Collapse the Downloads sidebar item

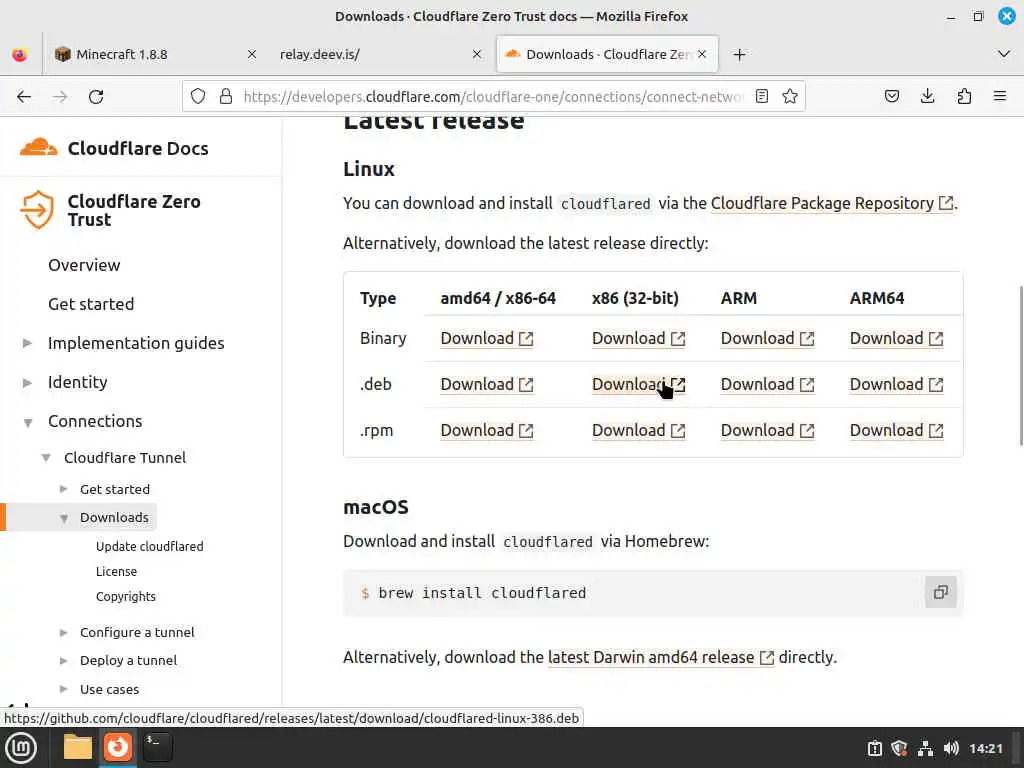64,518
